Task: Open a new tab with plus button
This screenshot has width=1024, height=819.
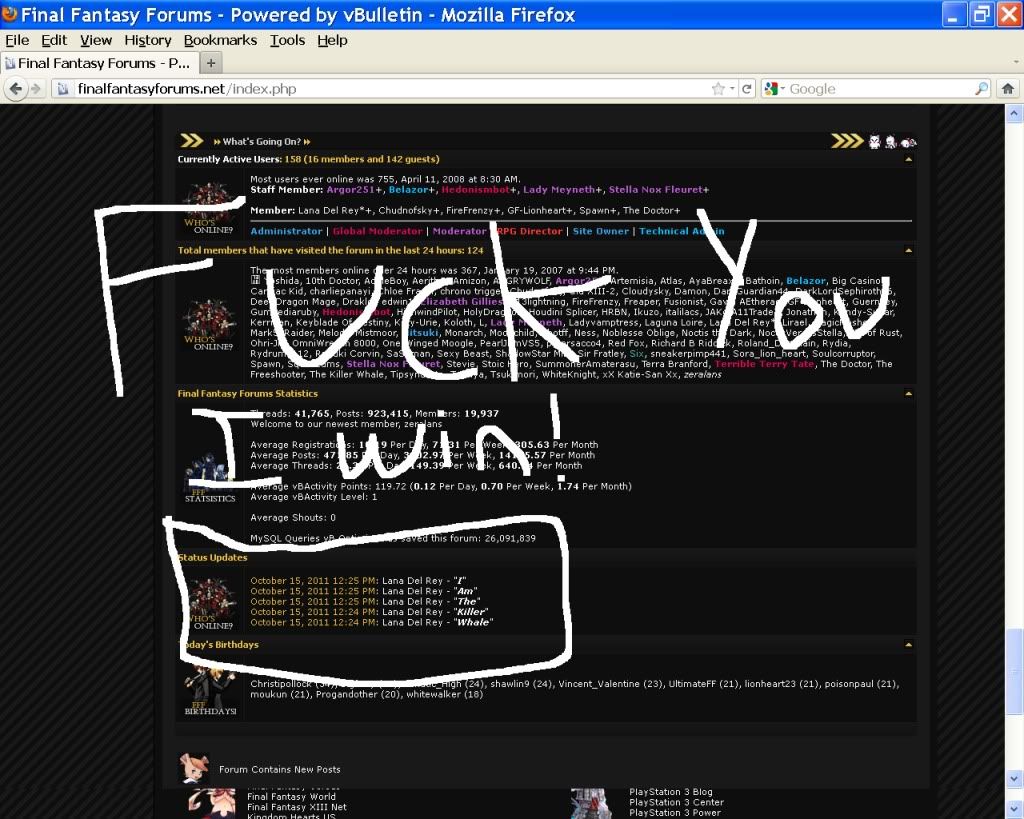Action: pos(211,63)
